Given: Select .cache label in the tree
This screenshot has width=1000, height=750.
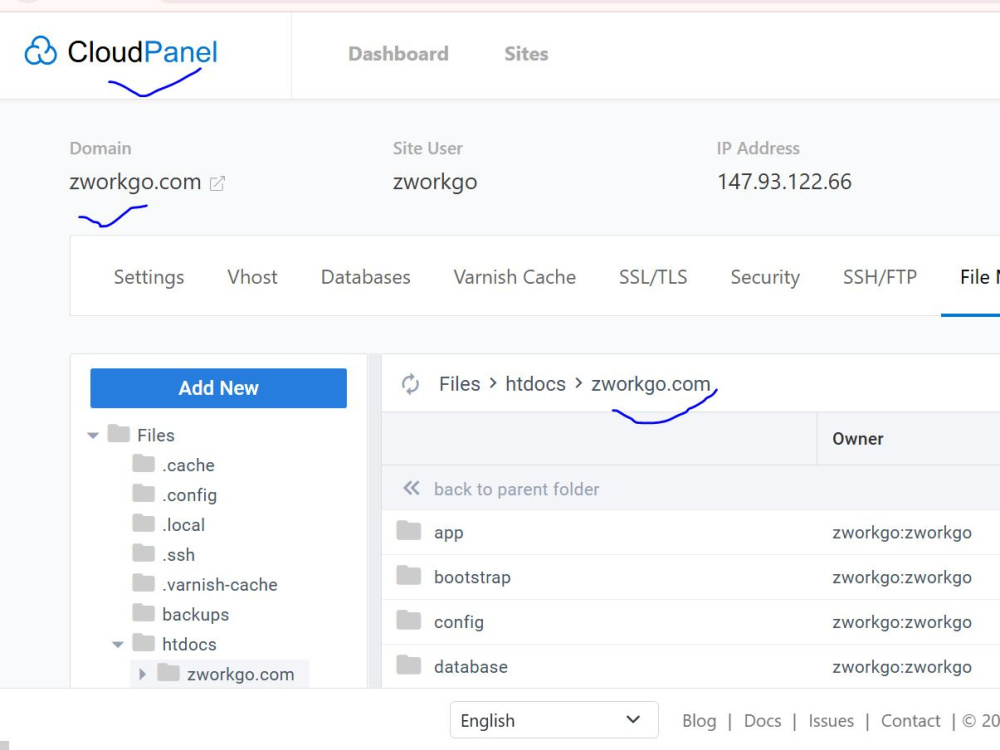Looking at the screenshot, I should click(188, 465).
